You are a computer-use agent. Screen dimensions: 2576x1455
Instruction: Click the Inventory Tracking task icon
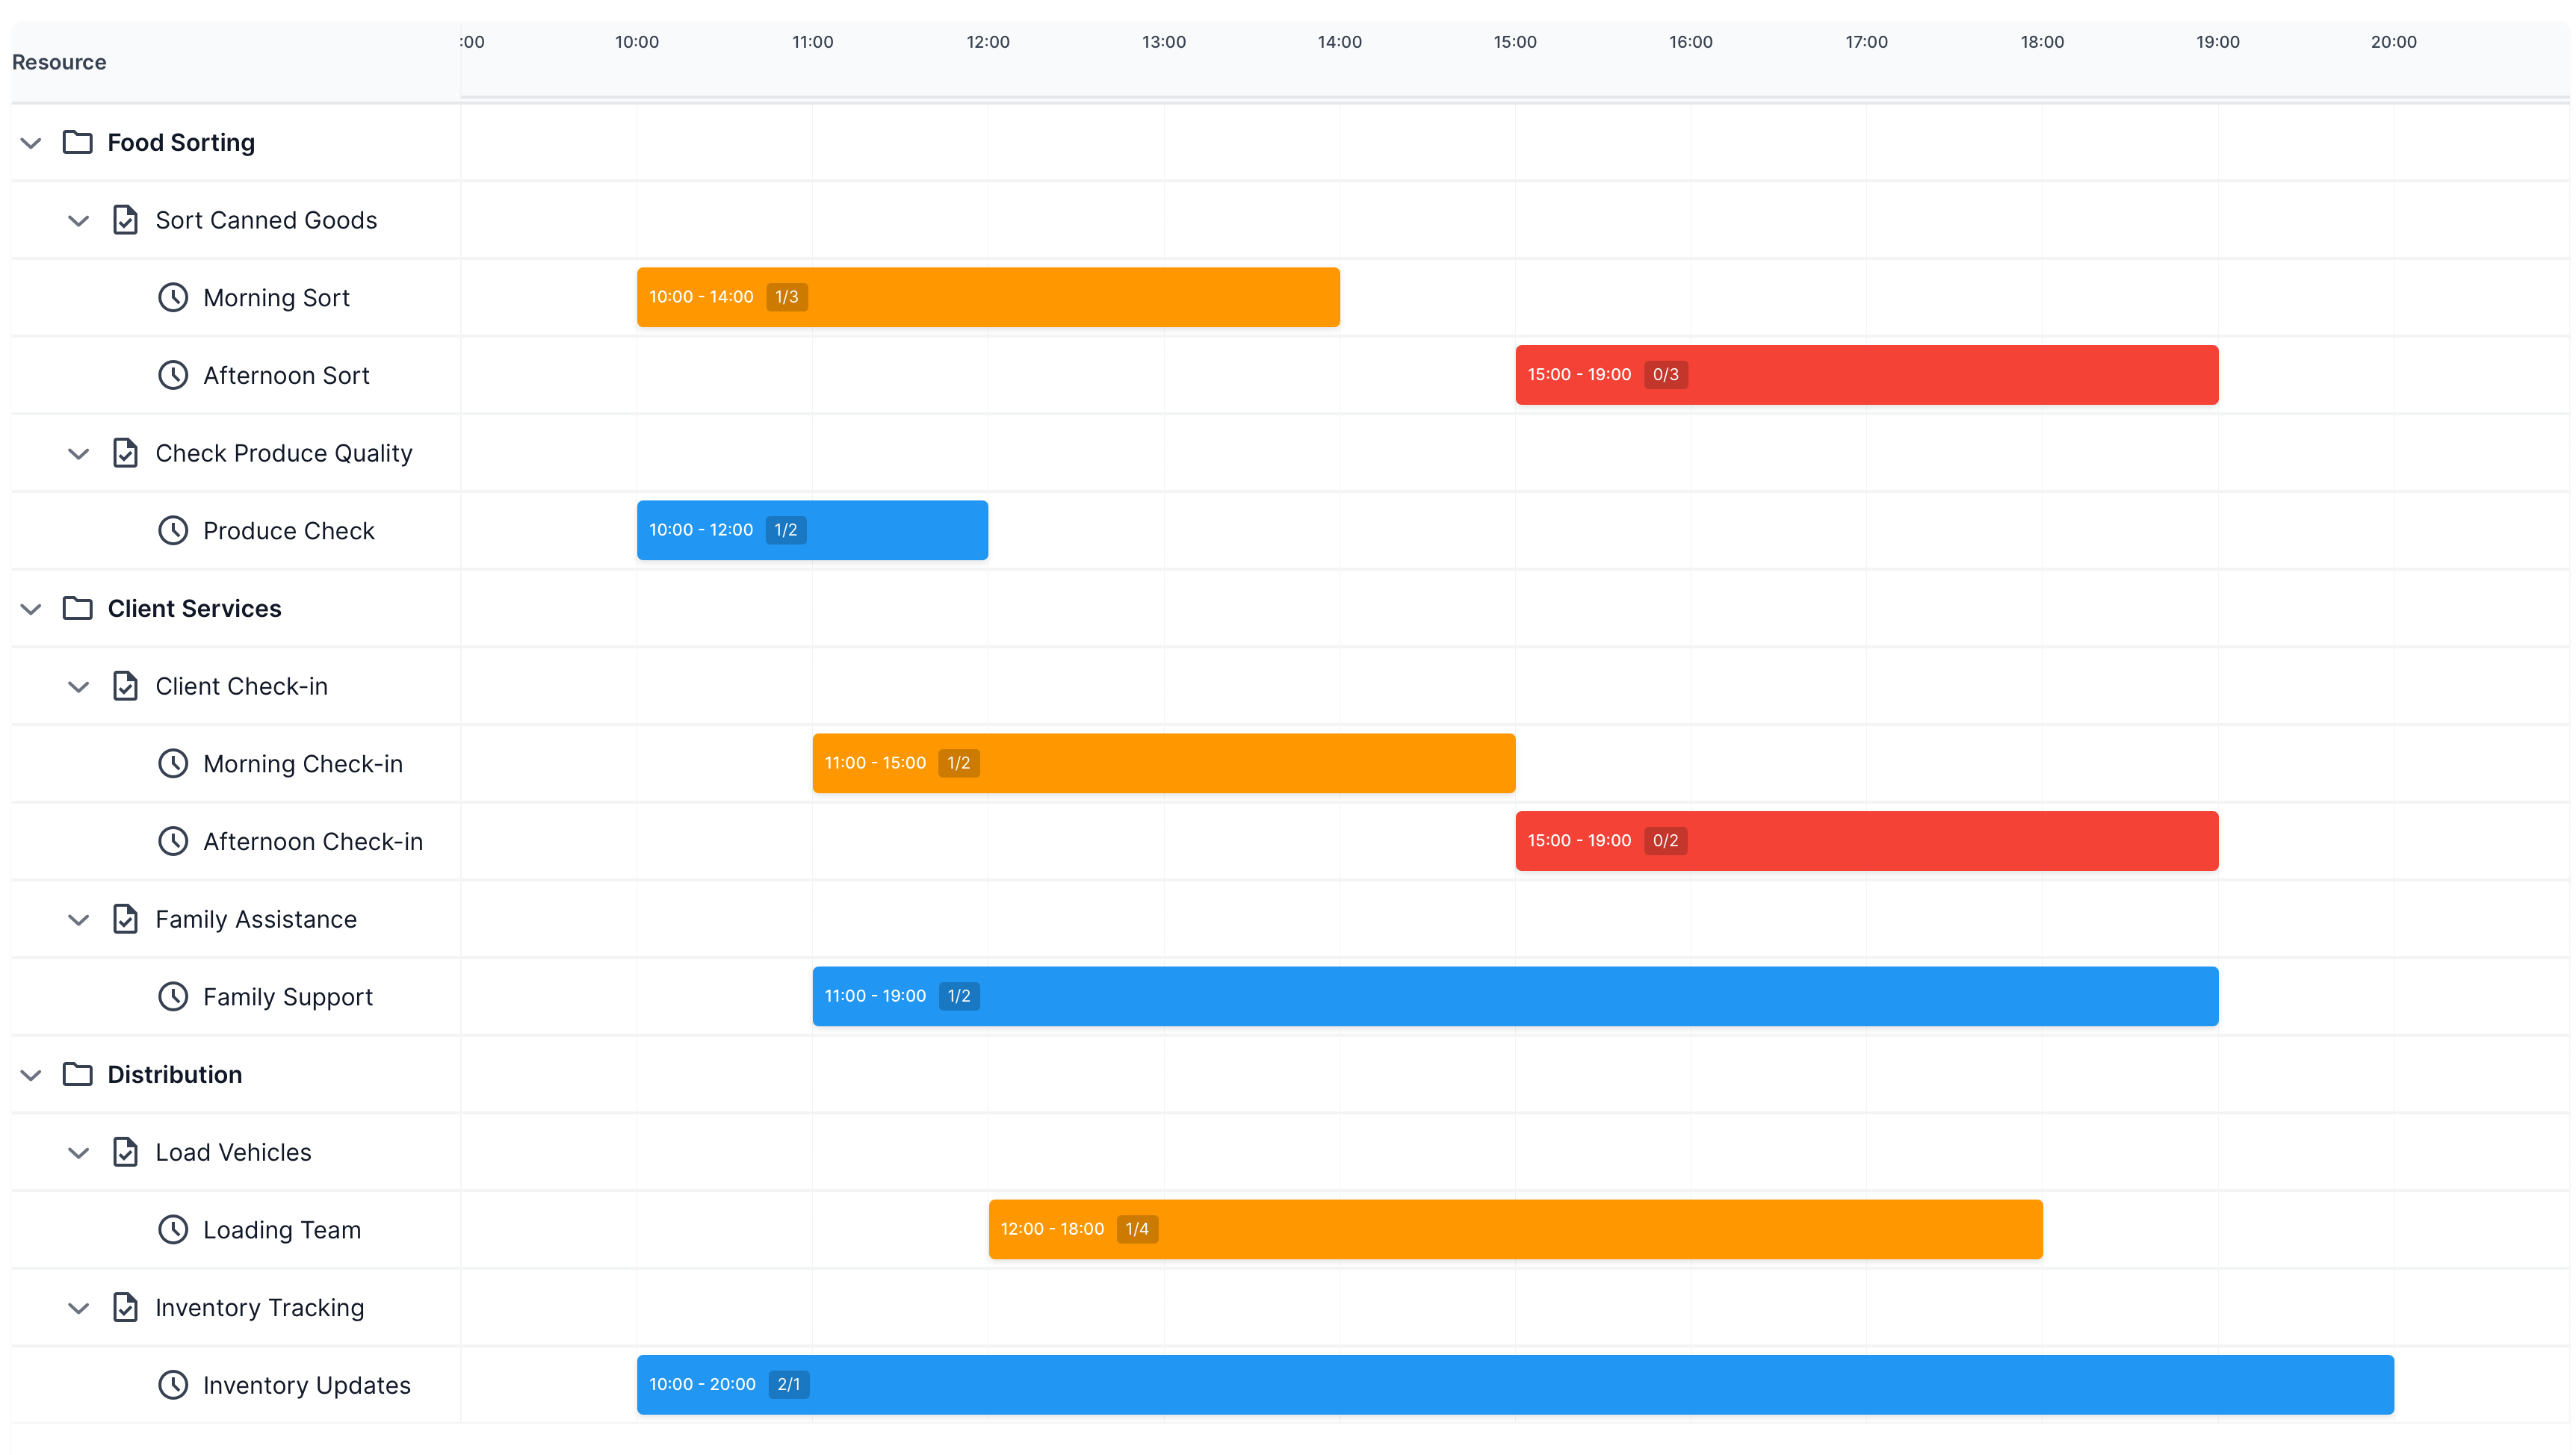[x=125, y=1307]
